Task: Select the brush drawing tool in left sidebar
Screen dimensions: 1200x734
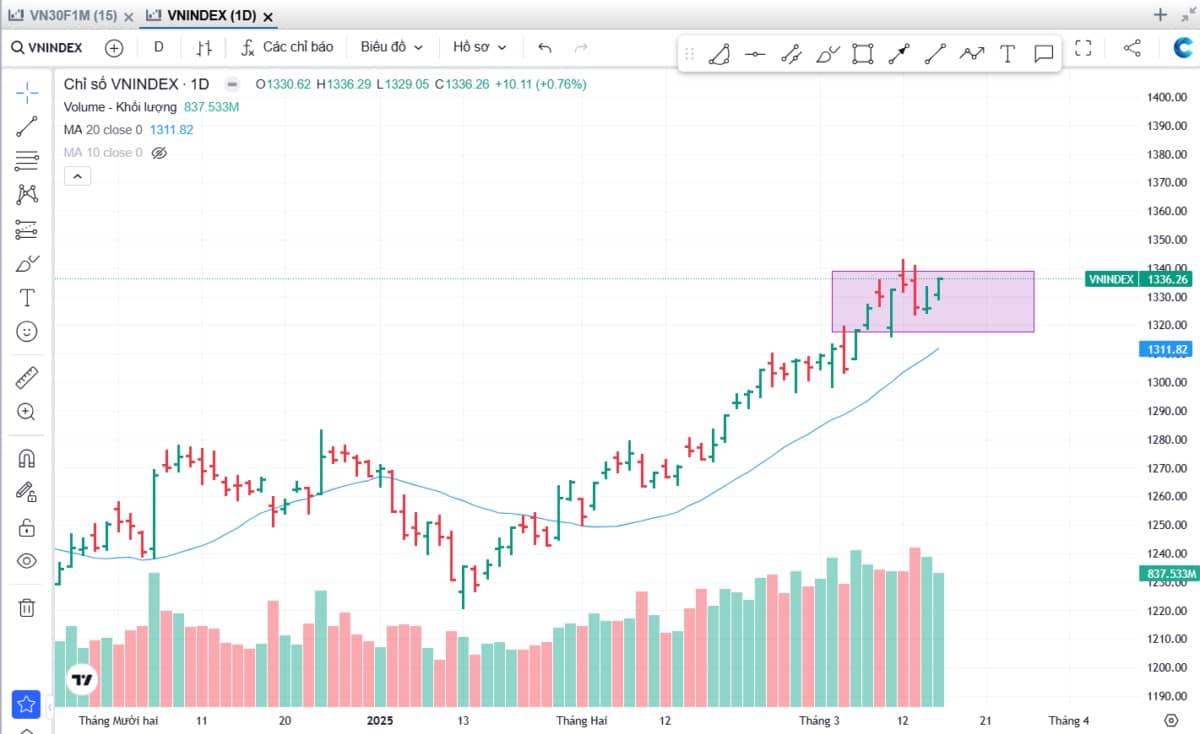Action: [27, 264]
